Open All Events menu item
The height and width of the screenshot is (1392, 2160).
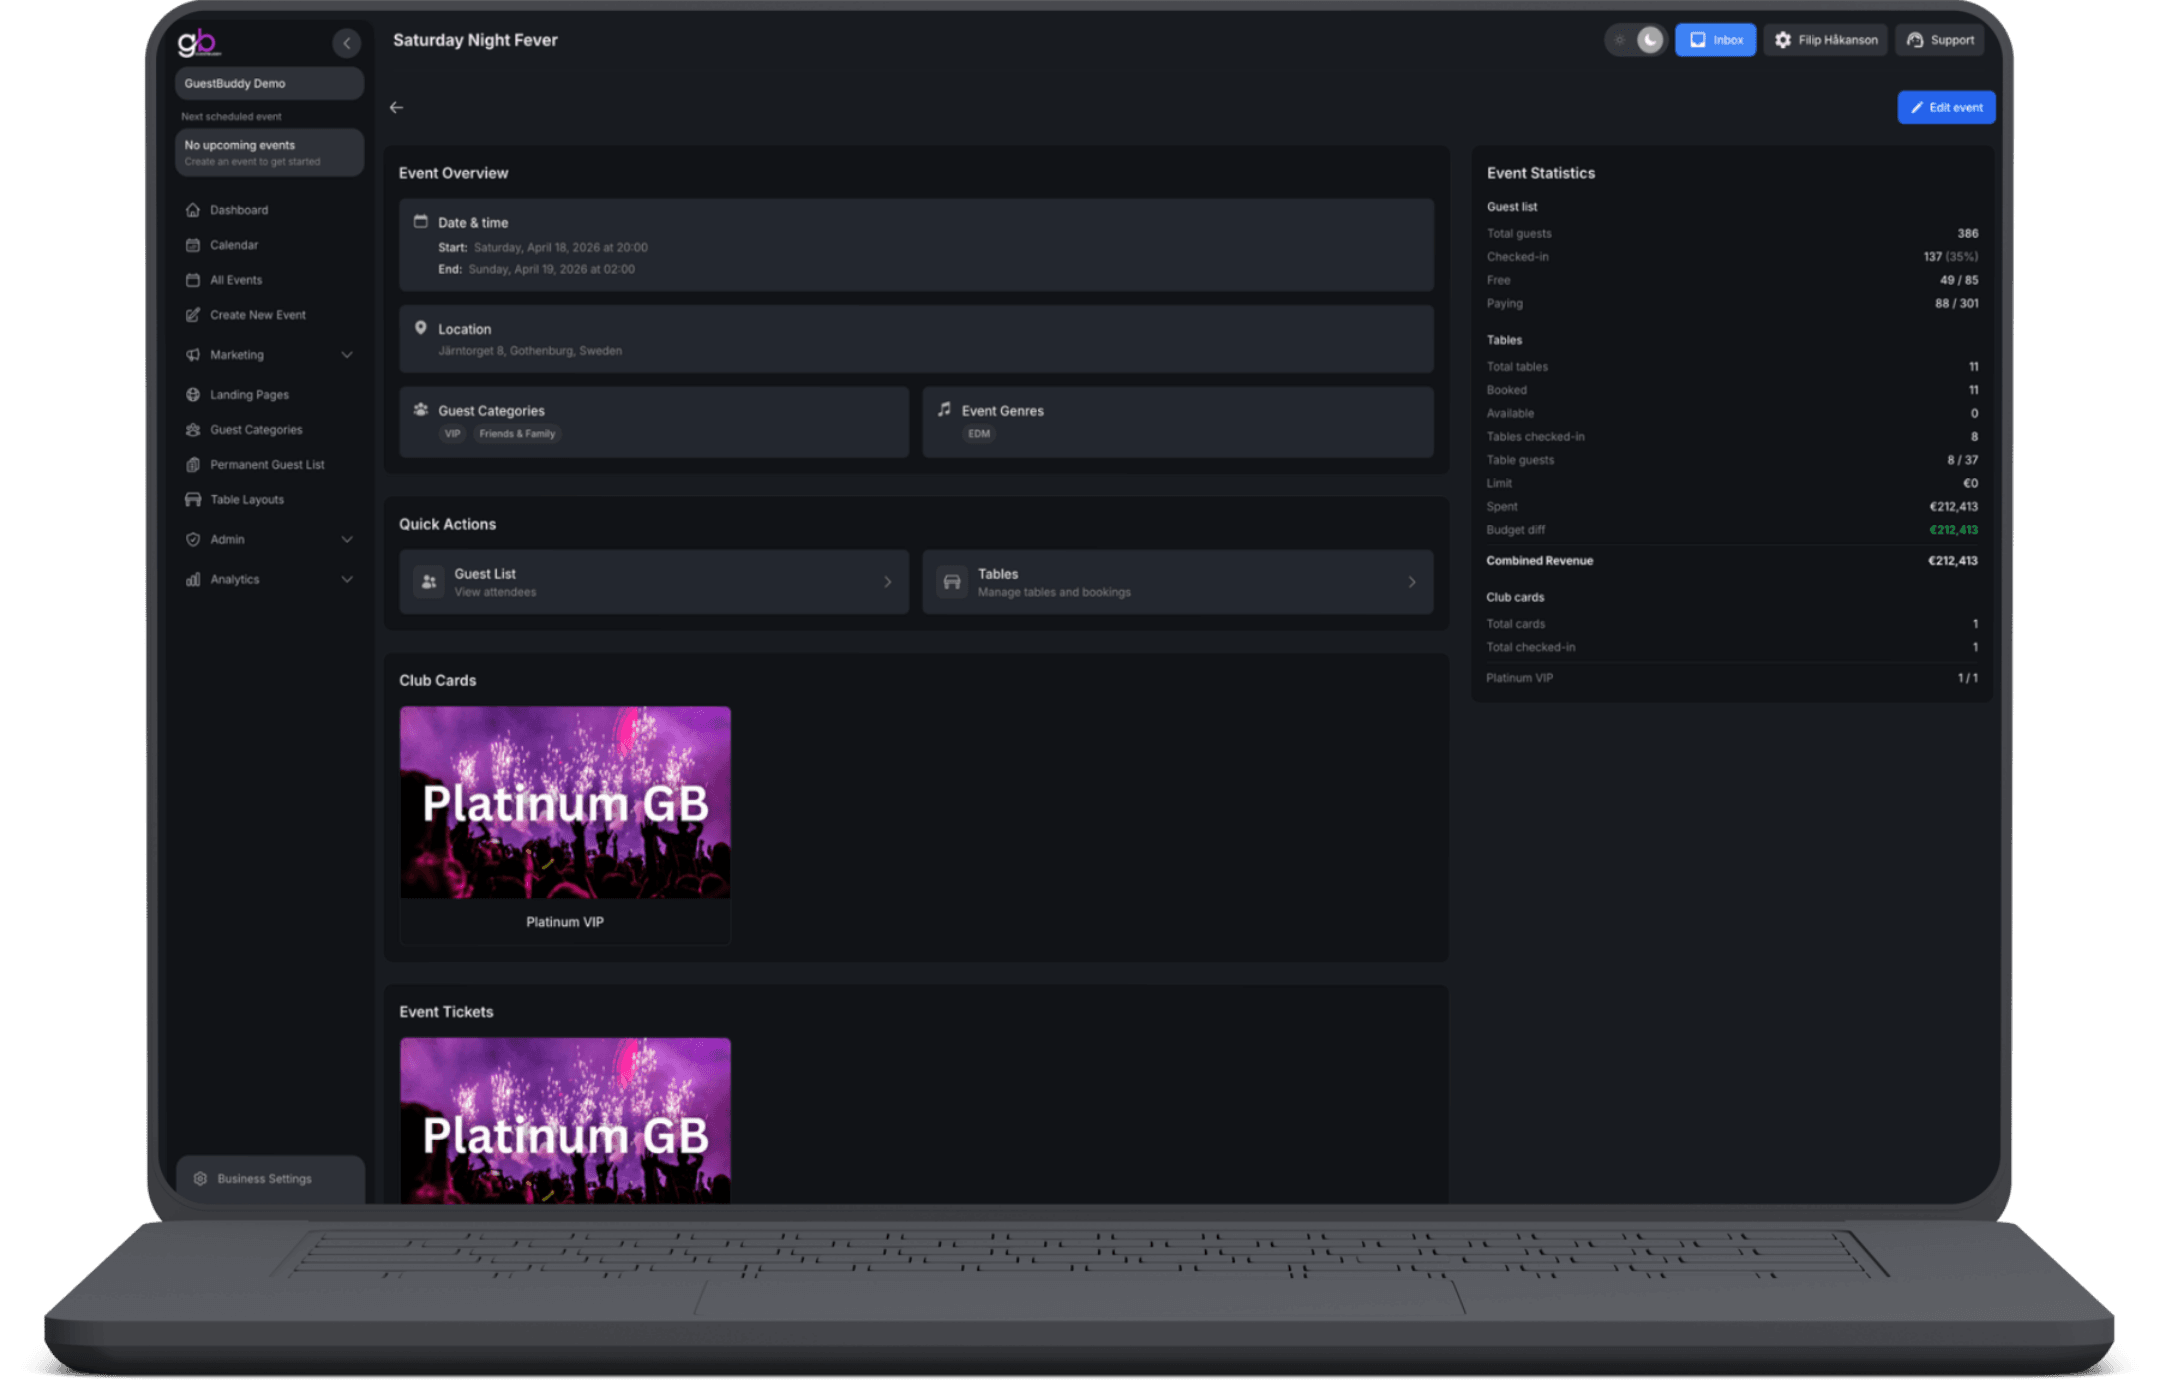coord(236,280)
